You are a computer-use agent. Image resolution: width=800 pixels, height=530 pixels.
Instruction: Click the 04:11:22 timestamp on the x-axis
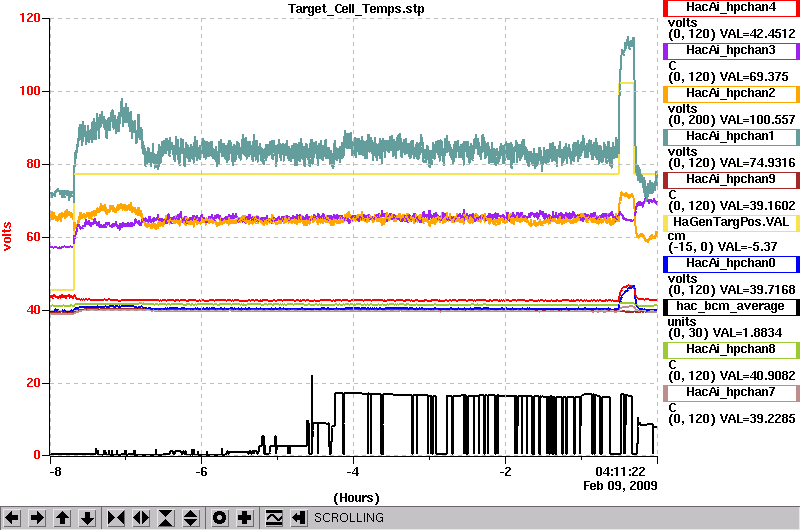(620, 471)
